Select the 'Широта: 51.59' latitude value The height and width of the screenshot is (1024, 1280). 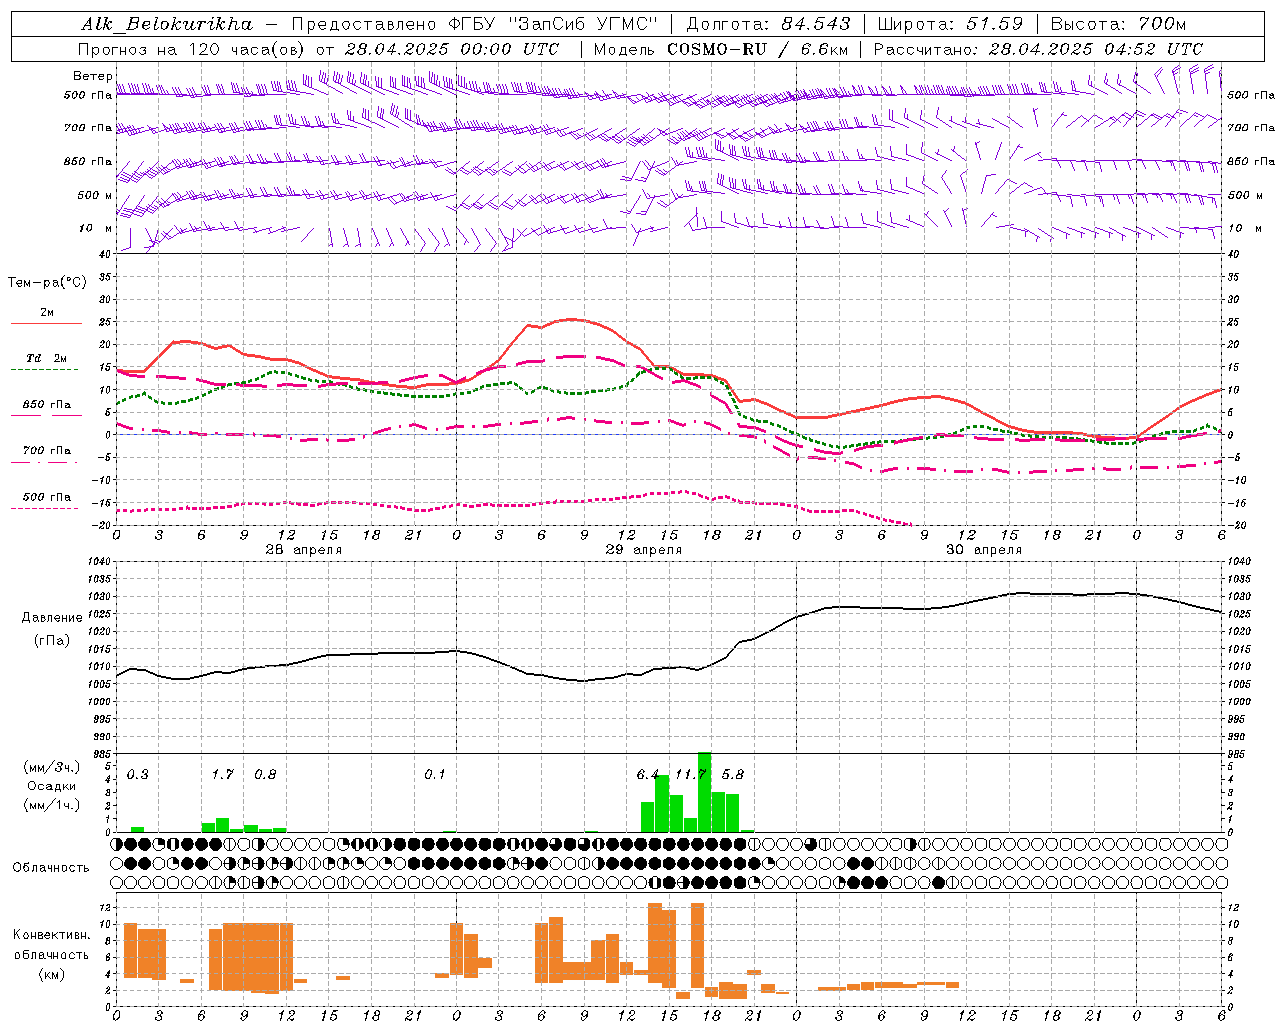pos(950,24)
